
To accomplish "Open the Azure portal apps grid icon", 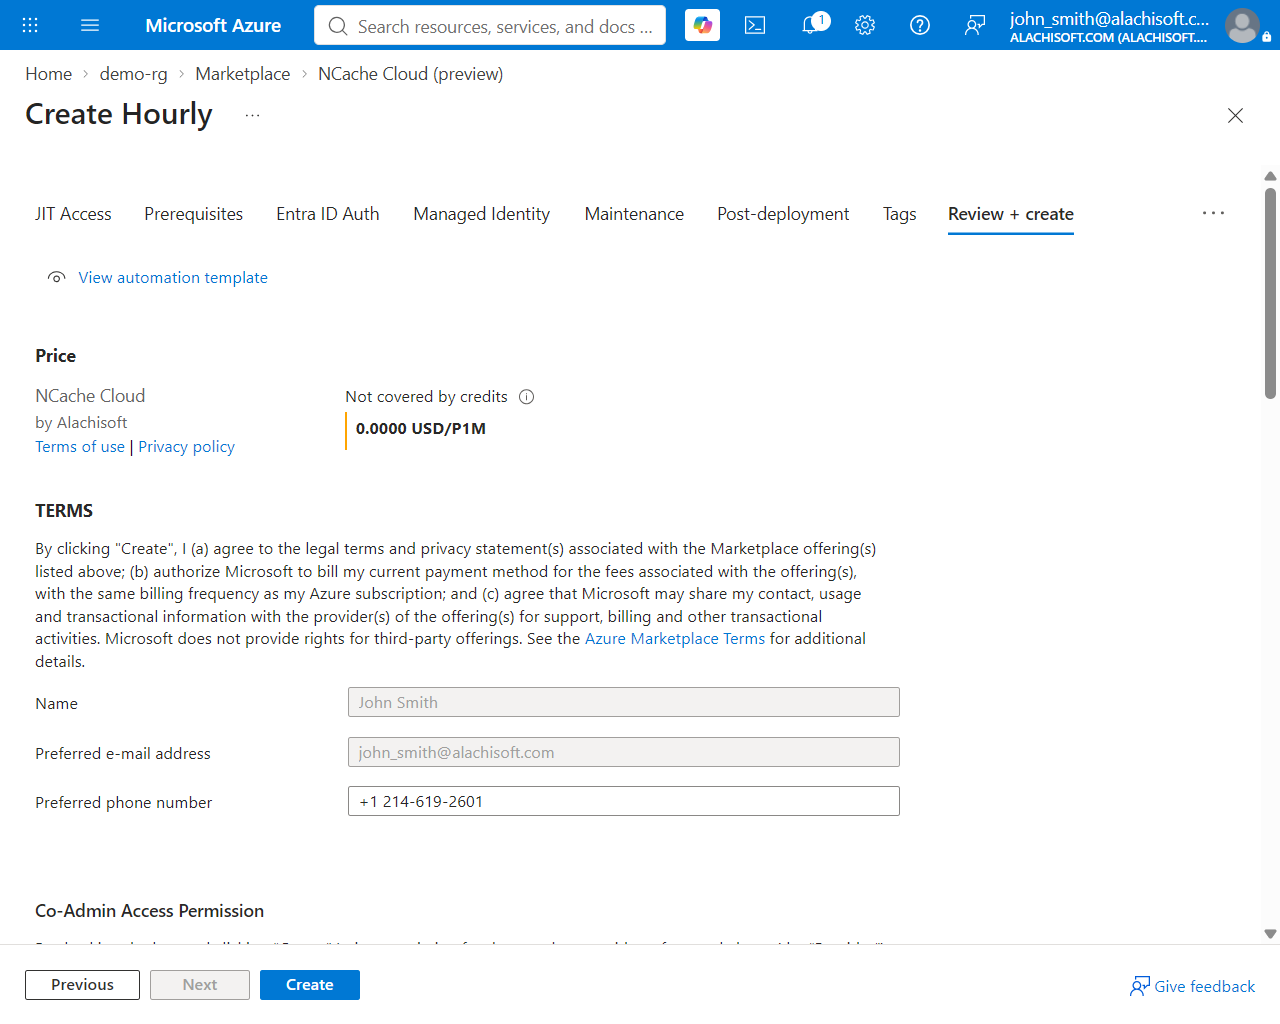I will [x=30, y=25].
